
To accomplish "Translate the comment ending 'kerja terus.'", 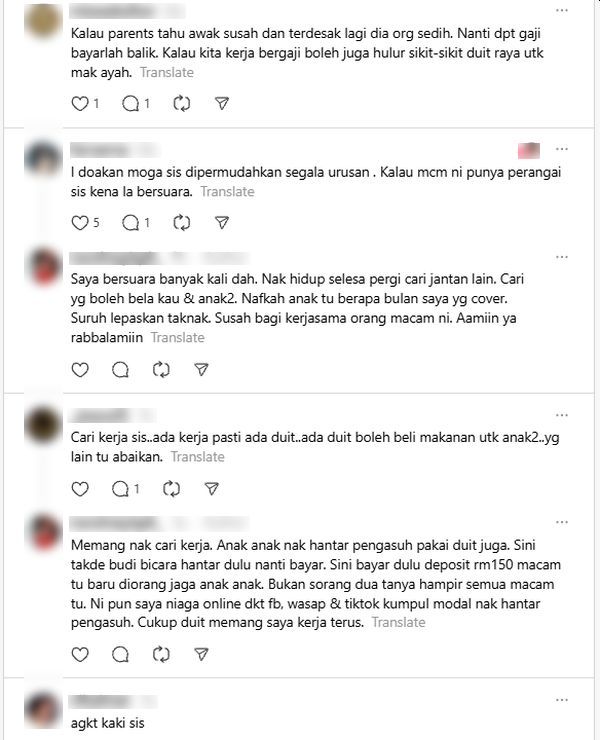I will click(x=398, y=622).
